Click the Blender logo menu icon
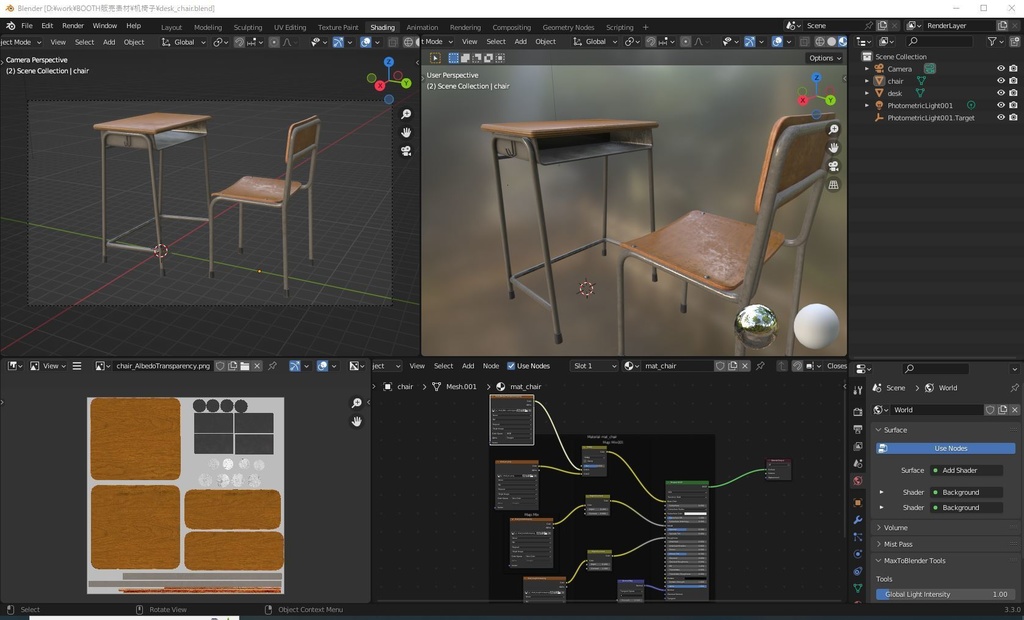The image size is (1024, 620). pyautogui.click(x=10, y=25)
